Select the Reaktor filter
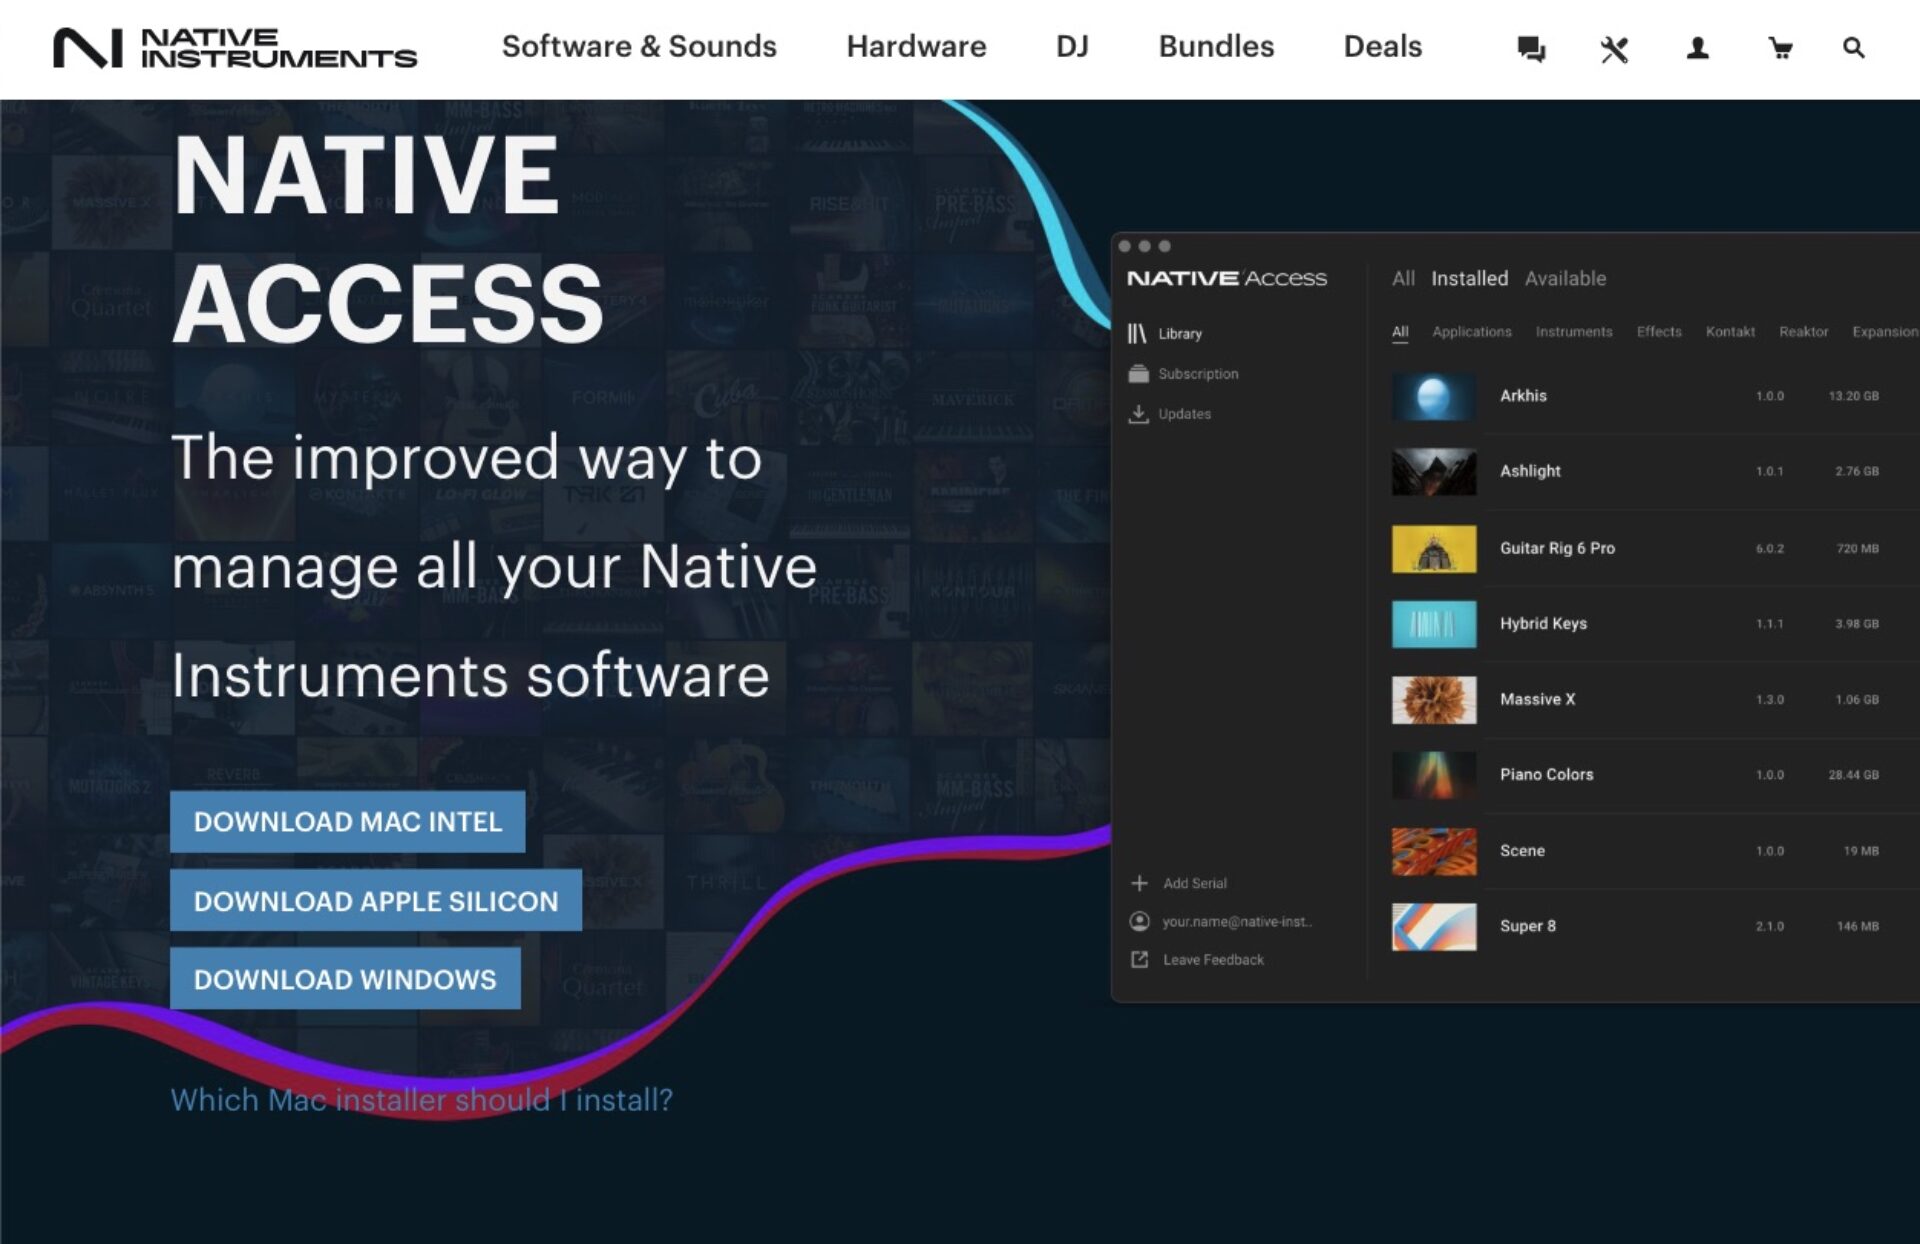The image size is (1920, 1244). tap(1804, 331)
